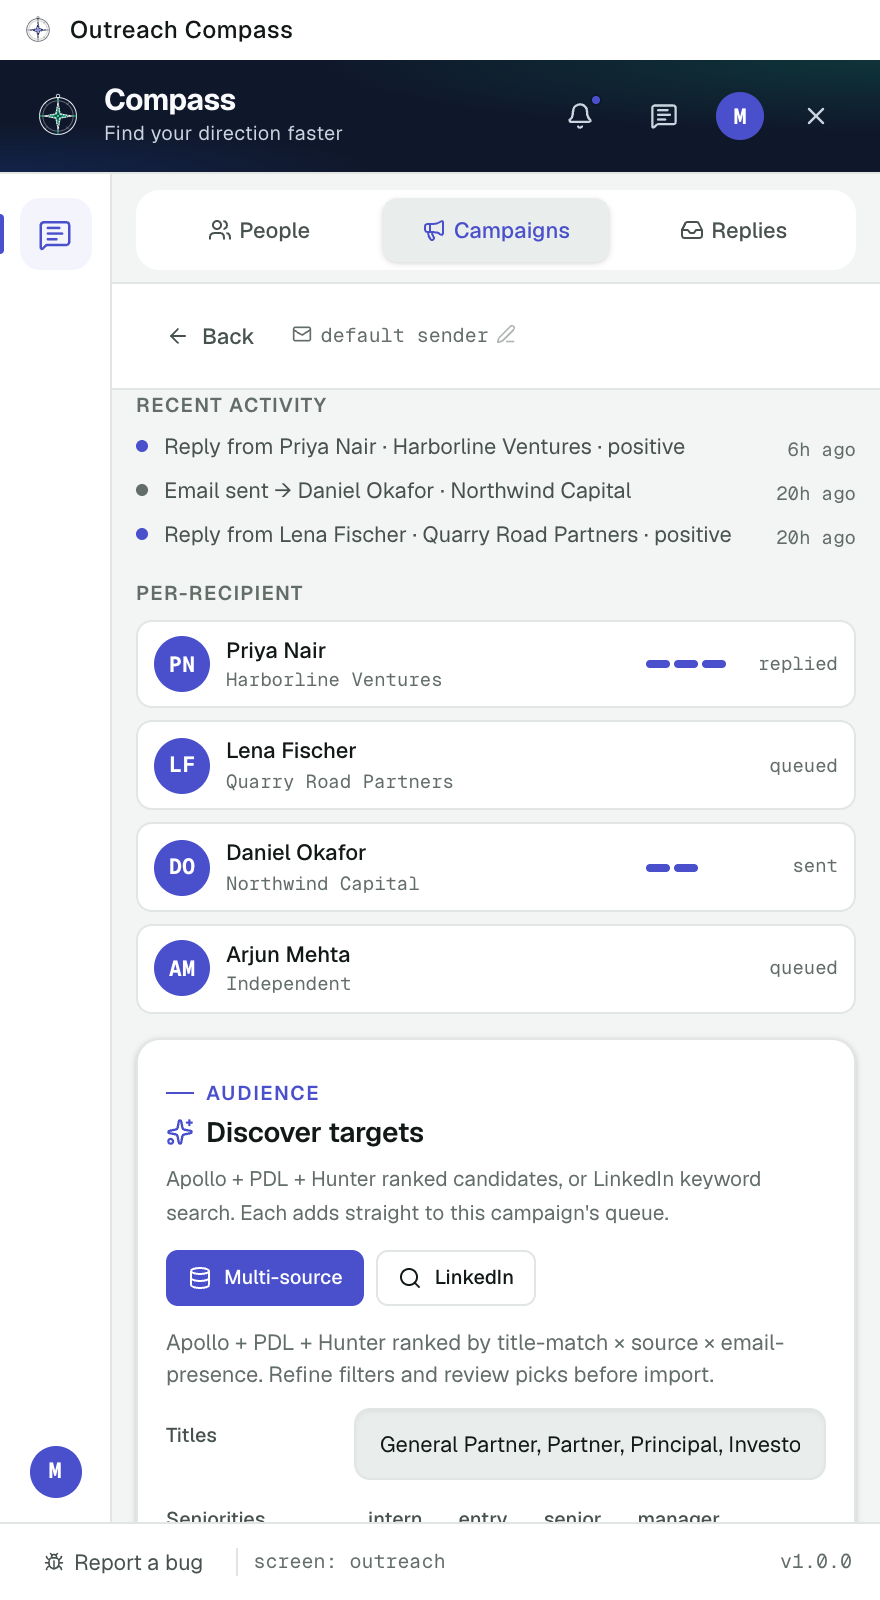Click the LF avatar
880x1600 pixels.
click(182, 765)
